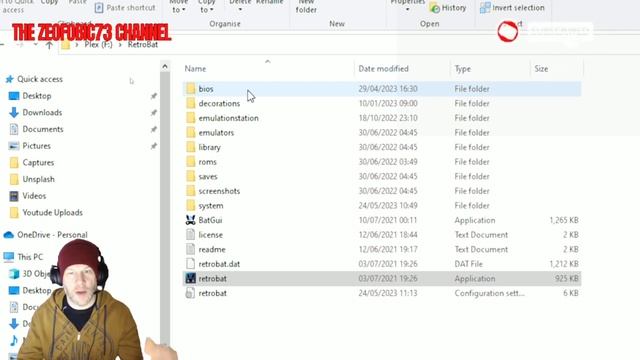Image resolution: width=640 pixels, height=360 pixels.
Task: Select the emulators folder icon
Action: tap(191, 133)
